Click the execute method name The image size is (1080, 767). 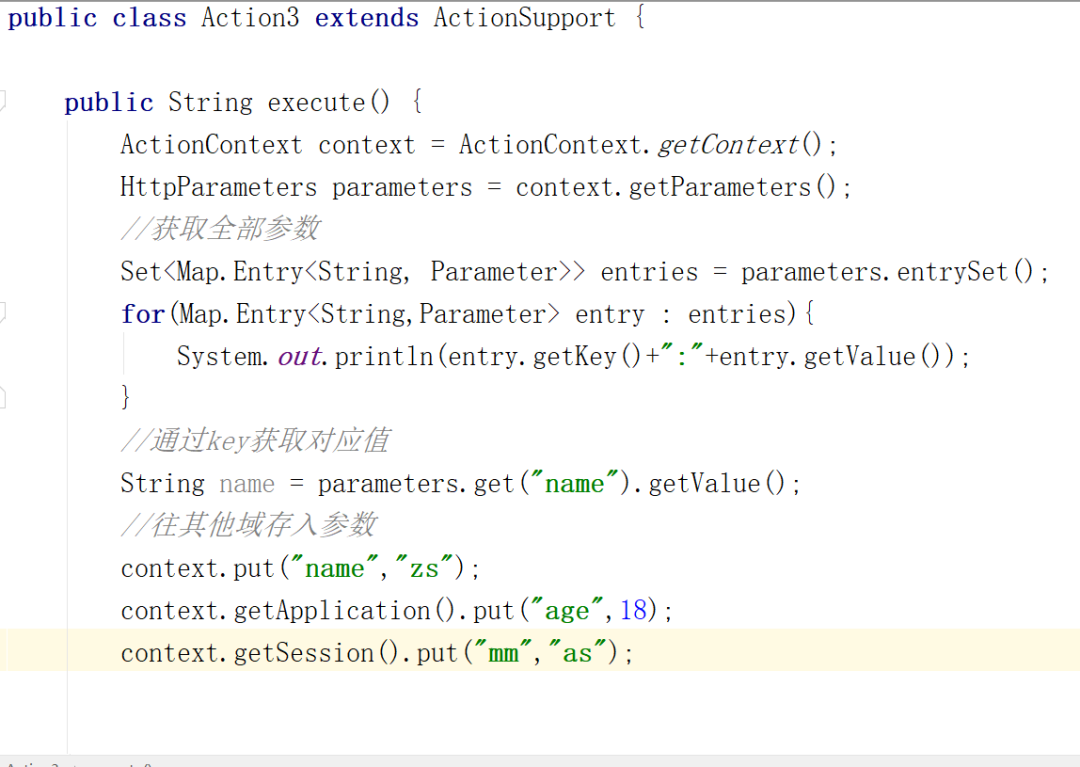[x=316, y=103]
